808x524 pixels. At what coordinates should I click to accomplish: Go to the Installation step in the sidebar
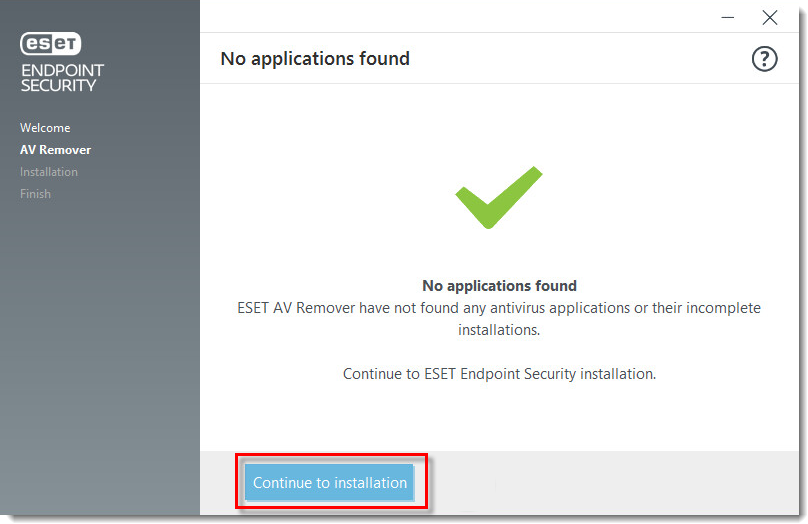(x=49, y=172)
